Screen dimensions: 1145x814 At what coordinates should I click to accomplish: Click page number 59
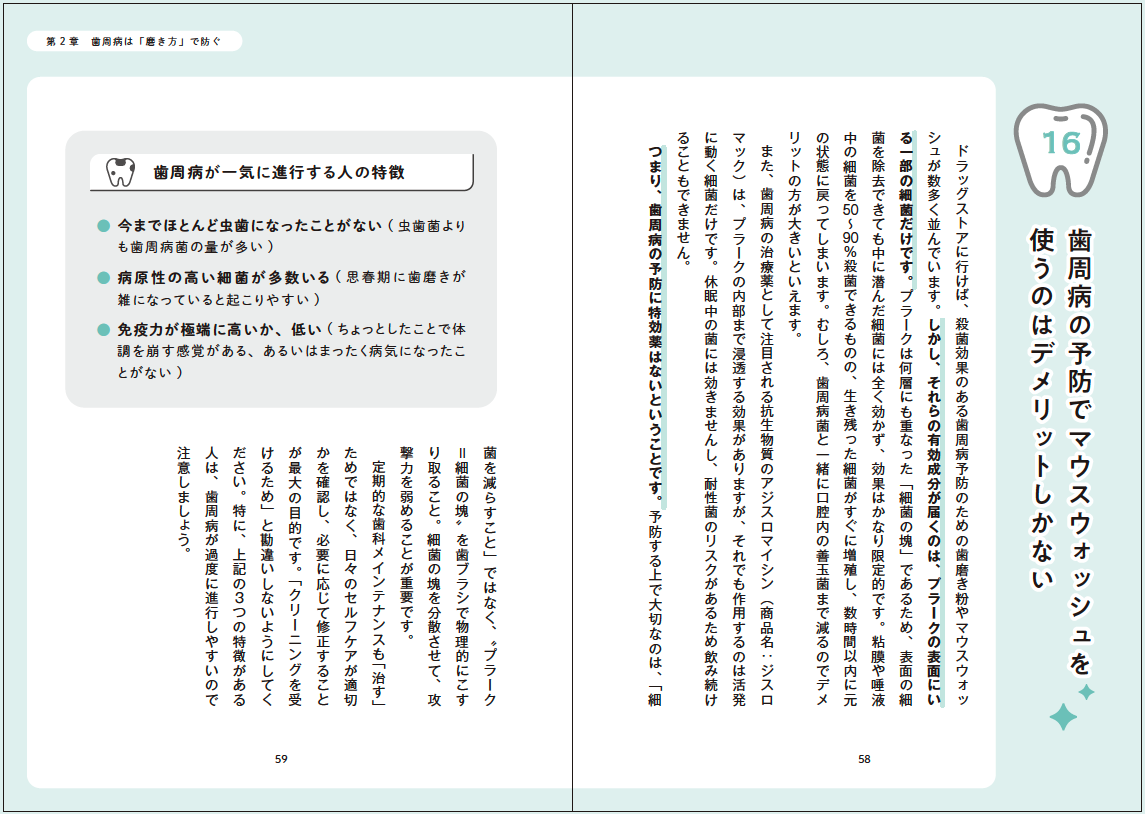point(281,759)
